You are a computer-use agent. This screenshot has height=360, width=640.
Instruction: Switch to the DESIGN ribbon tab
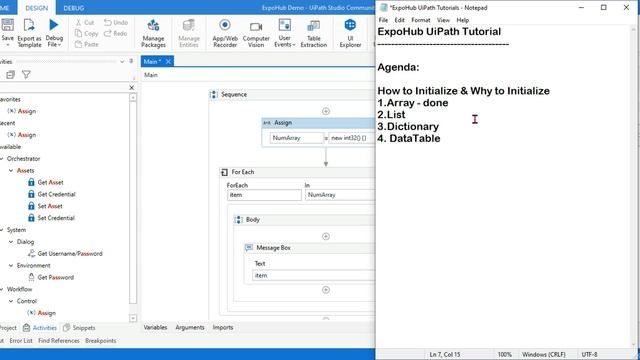[x=37, y=8]
